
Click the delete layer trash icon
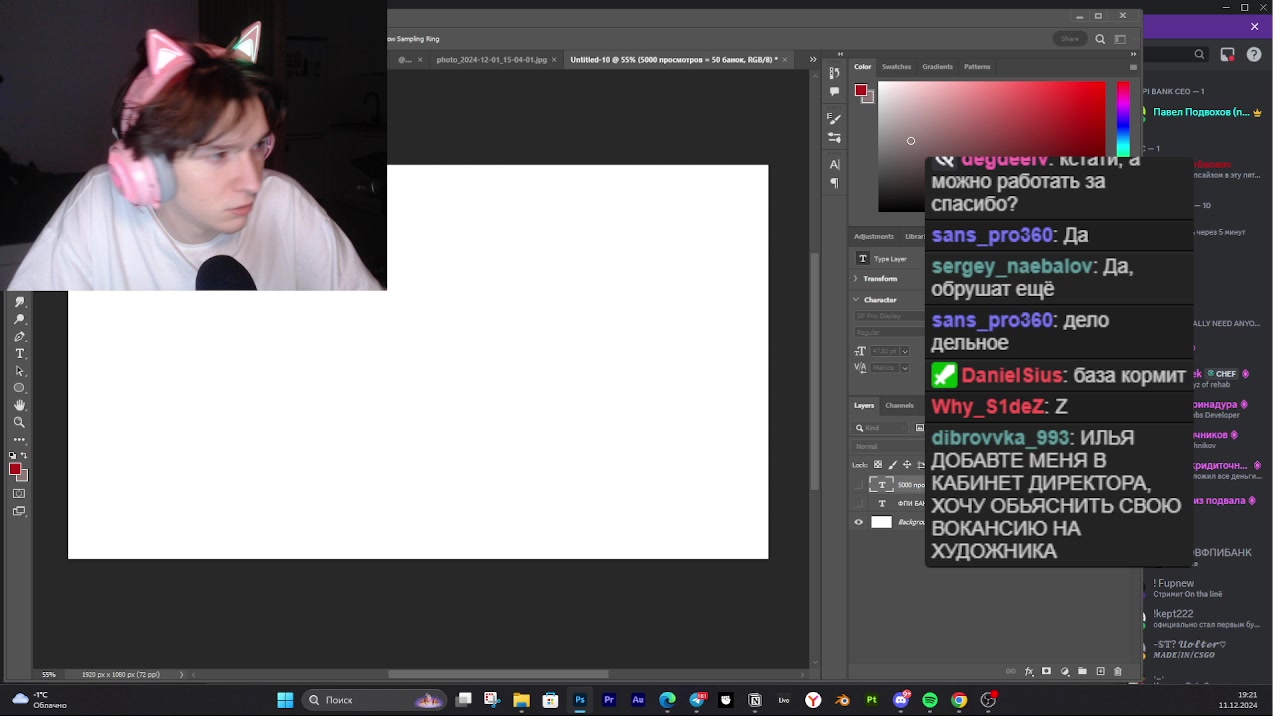tap(1118, 671)
